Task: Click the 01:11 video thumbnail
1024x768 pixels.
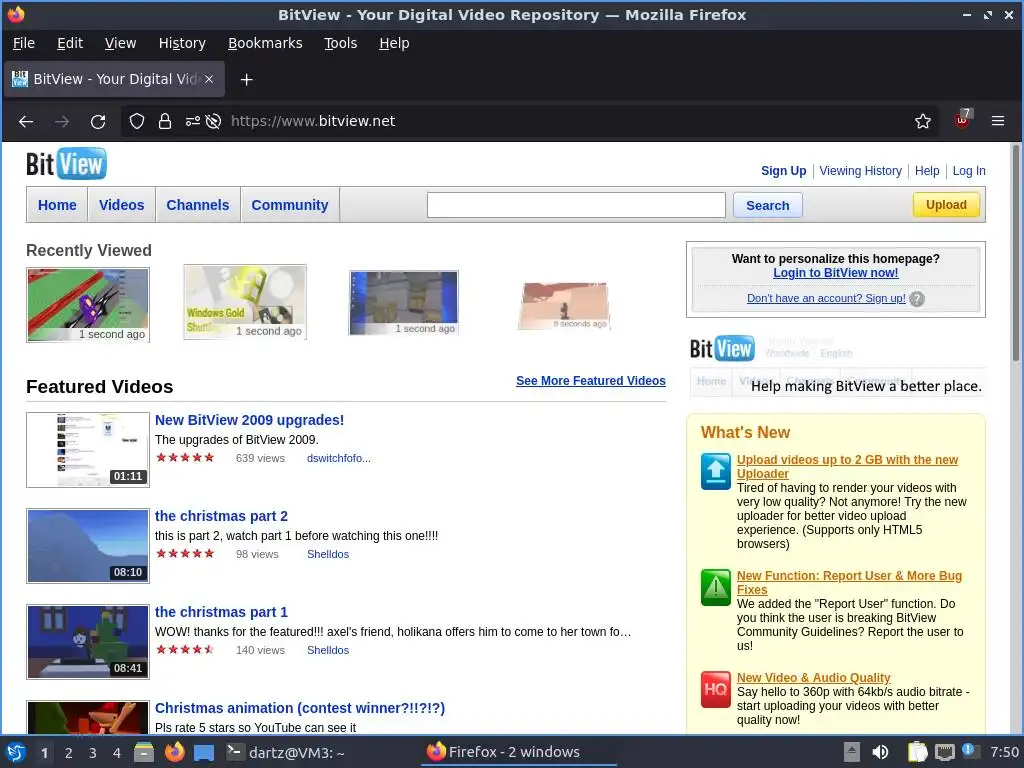Action: [x=88, y=449]
